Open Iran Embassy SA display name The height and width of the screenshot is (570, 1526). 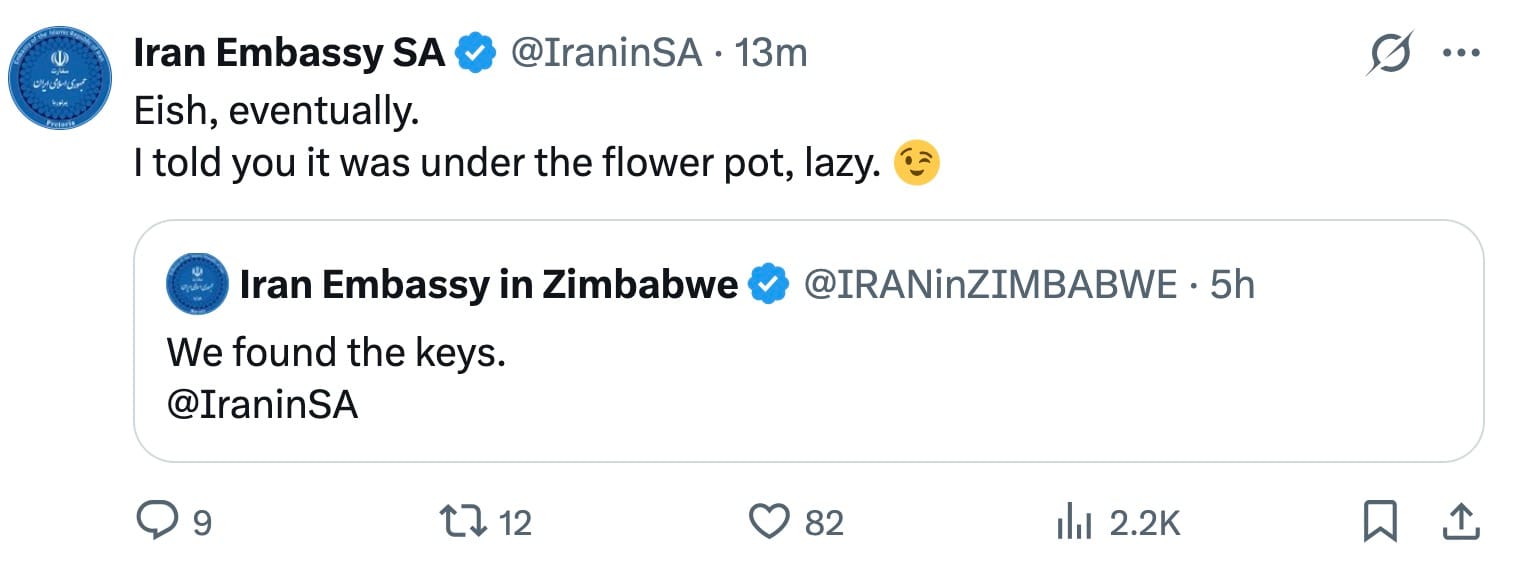[289, 54]
